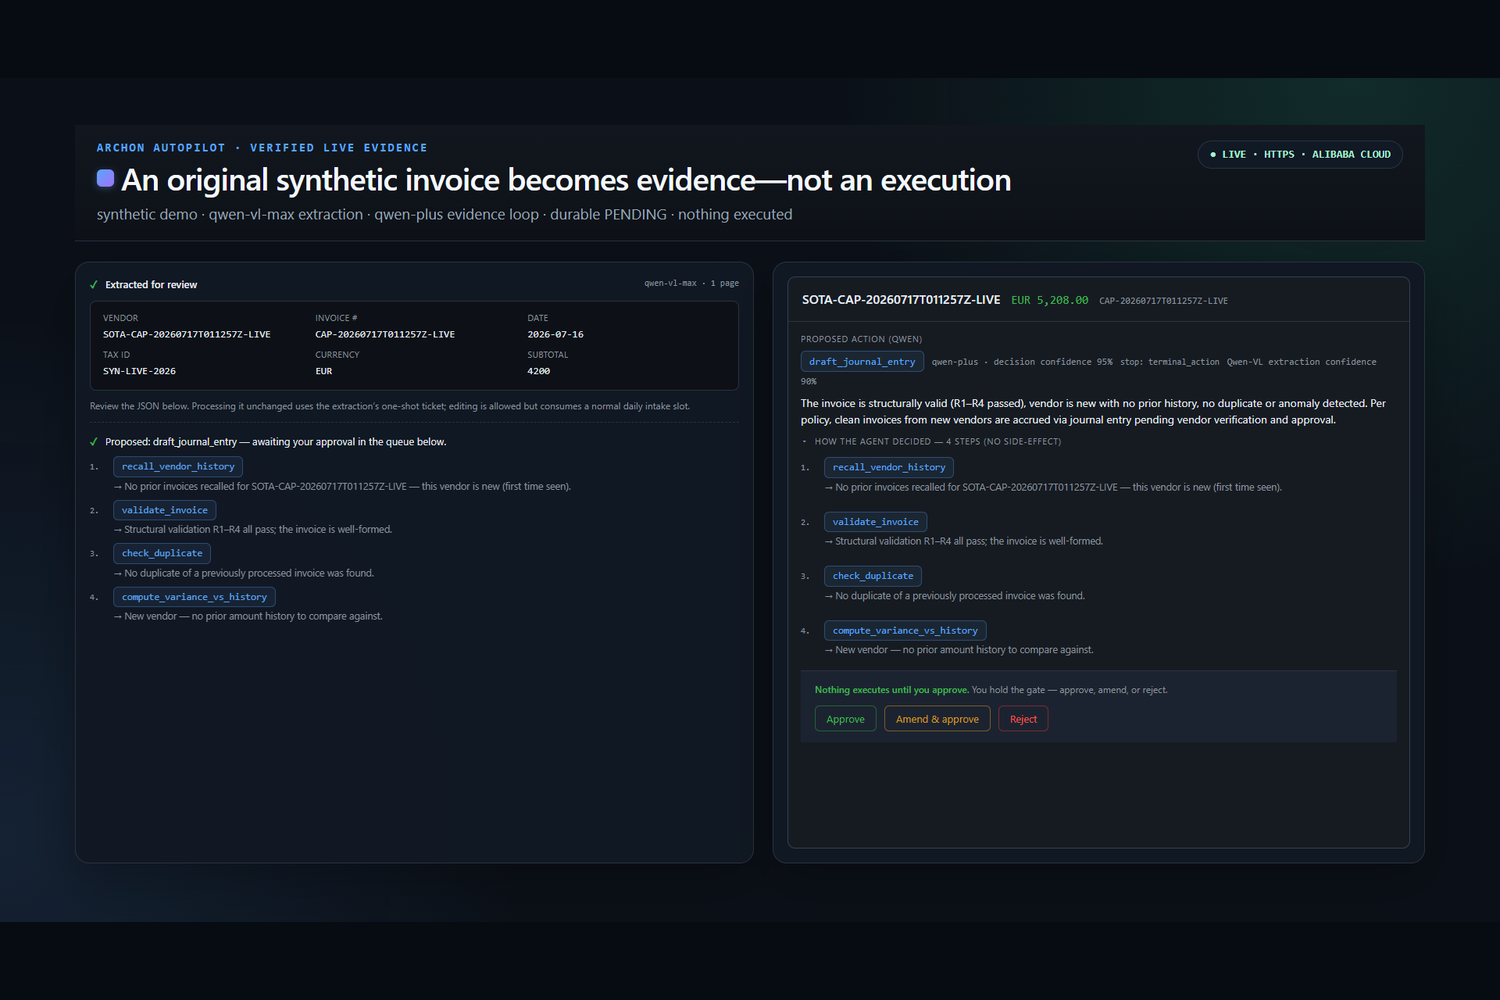Click validate_invoice chip in the left panel

[x=165, y=510]
